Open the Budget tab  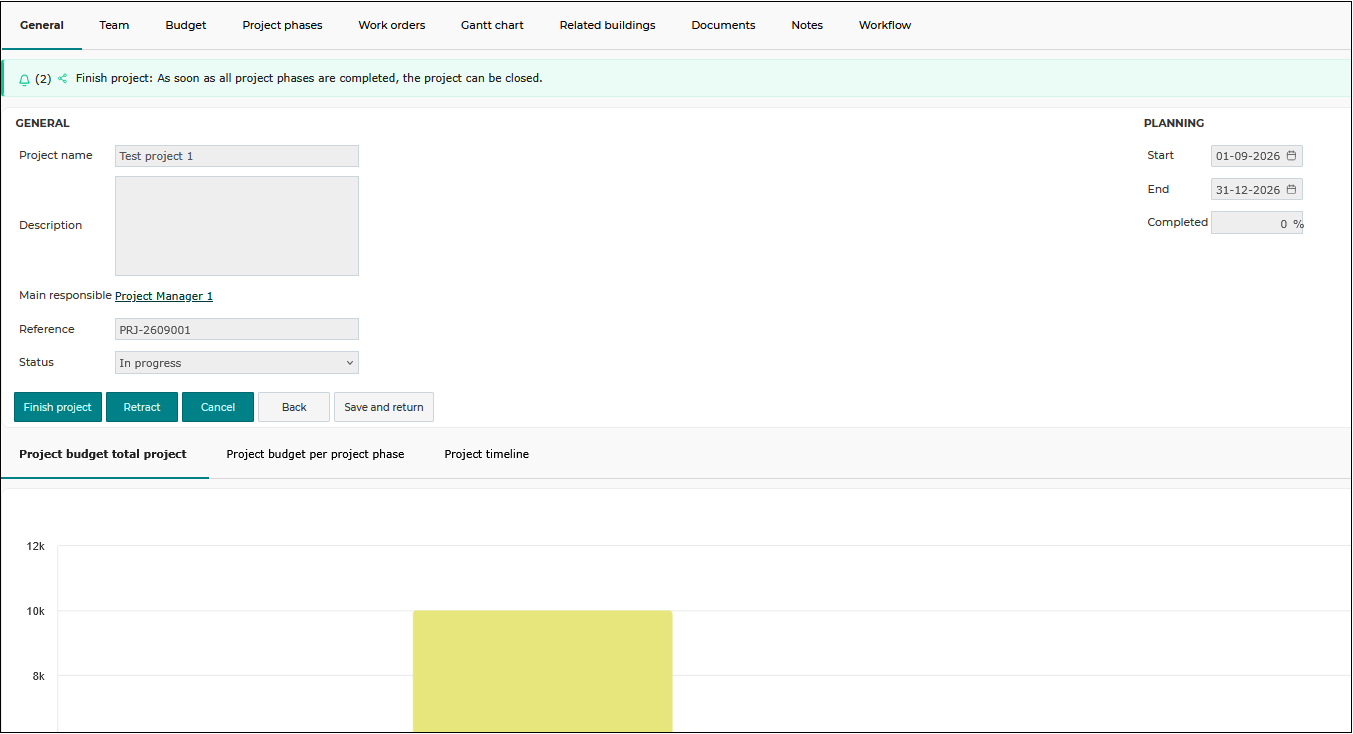click(186, 25)
